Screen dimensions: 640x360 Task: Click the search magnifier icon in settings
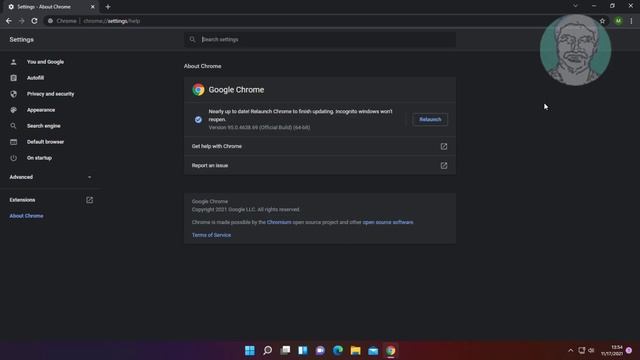tap(192, 40)
